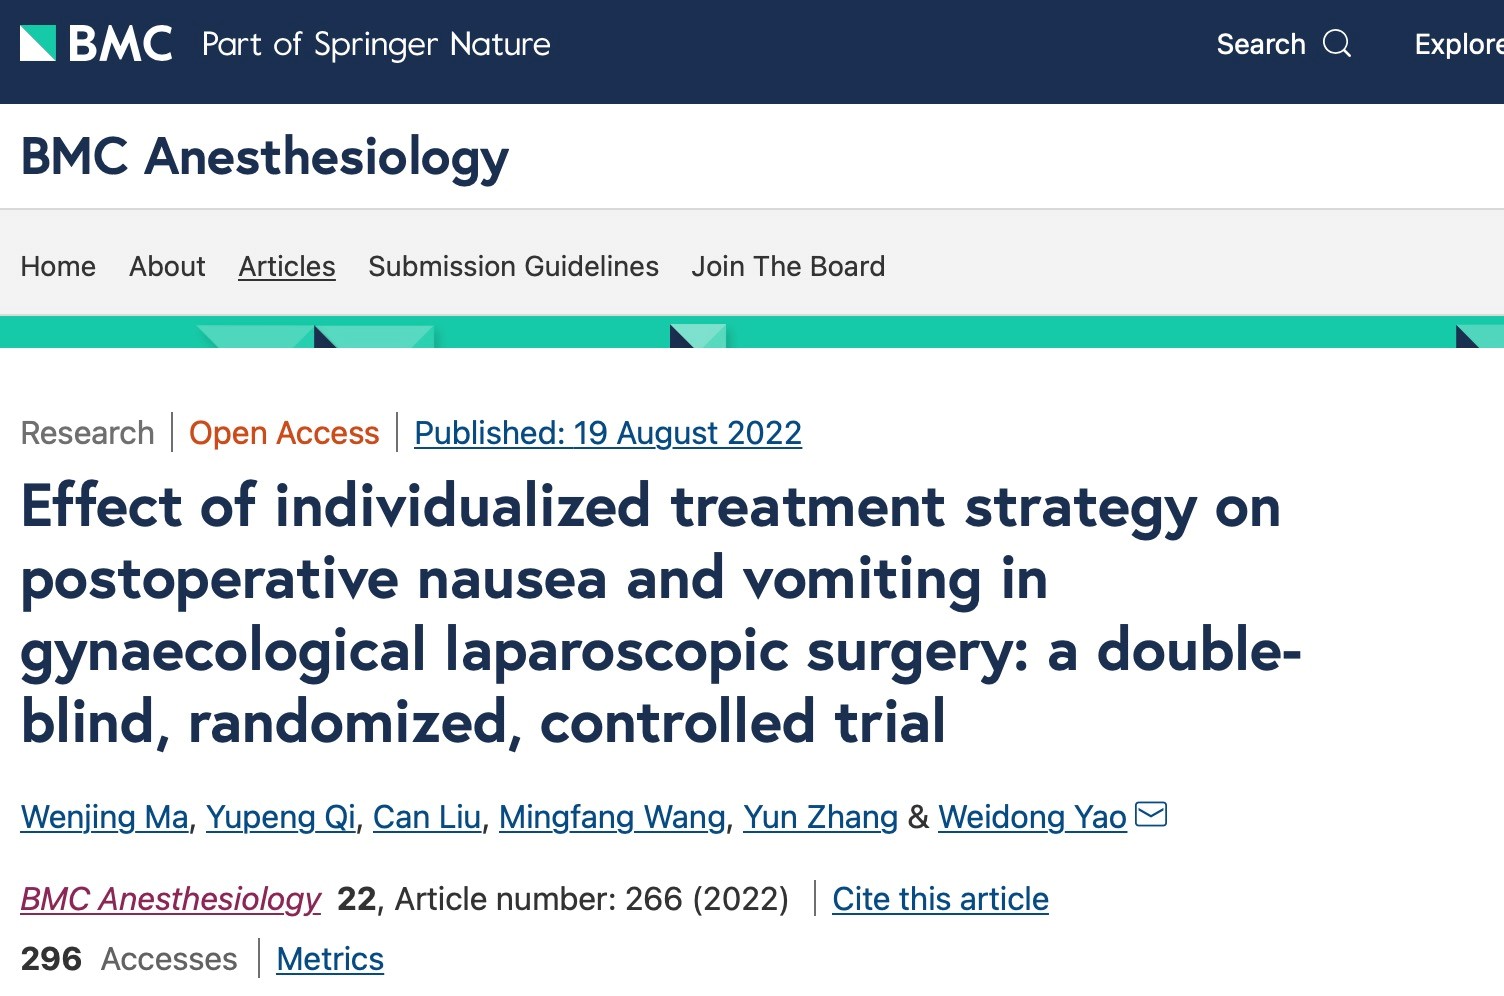This screenshot has height=996, width=1504.
Task: Click Cite this article
Action: (940, 899)
